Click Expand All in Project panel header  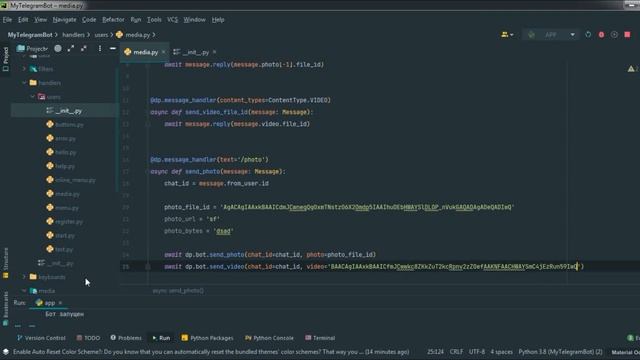(71, 49)
